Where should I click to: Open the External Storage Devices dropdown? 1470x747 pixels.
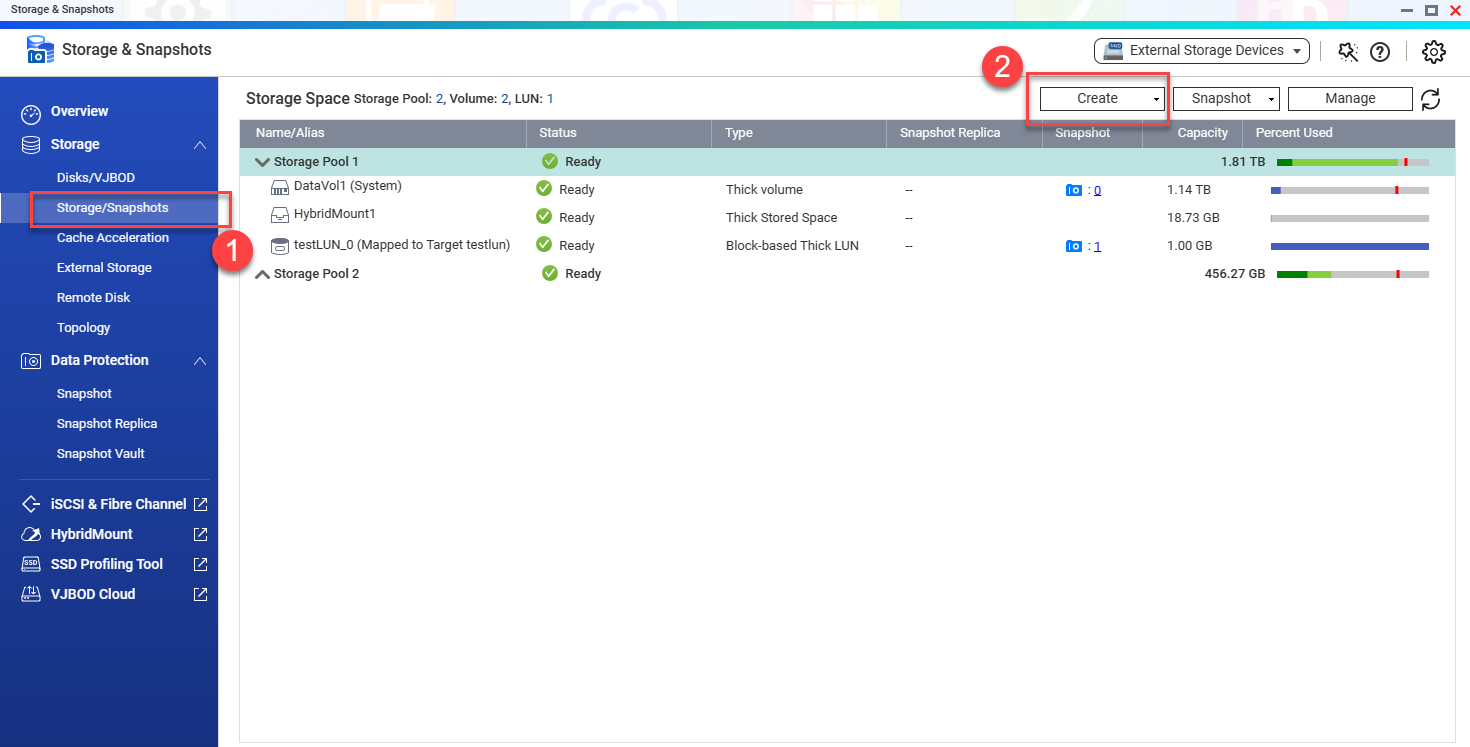tap(1200, 50)
